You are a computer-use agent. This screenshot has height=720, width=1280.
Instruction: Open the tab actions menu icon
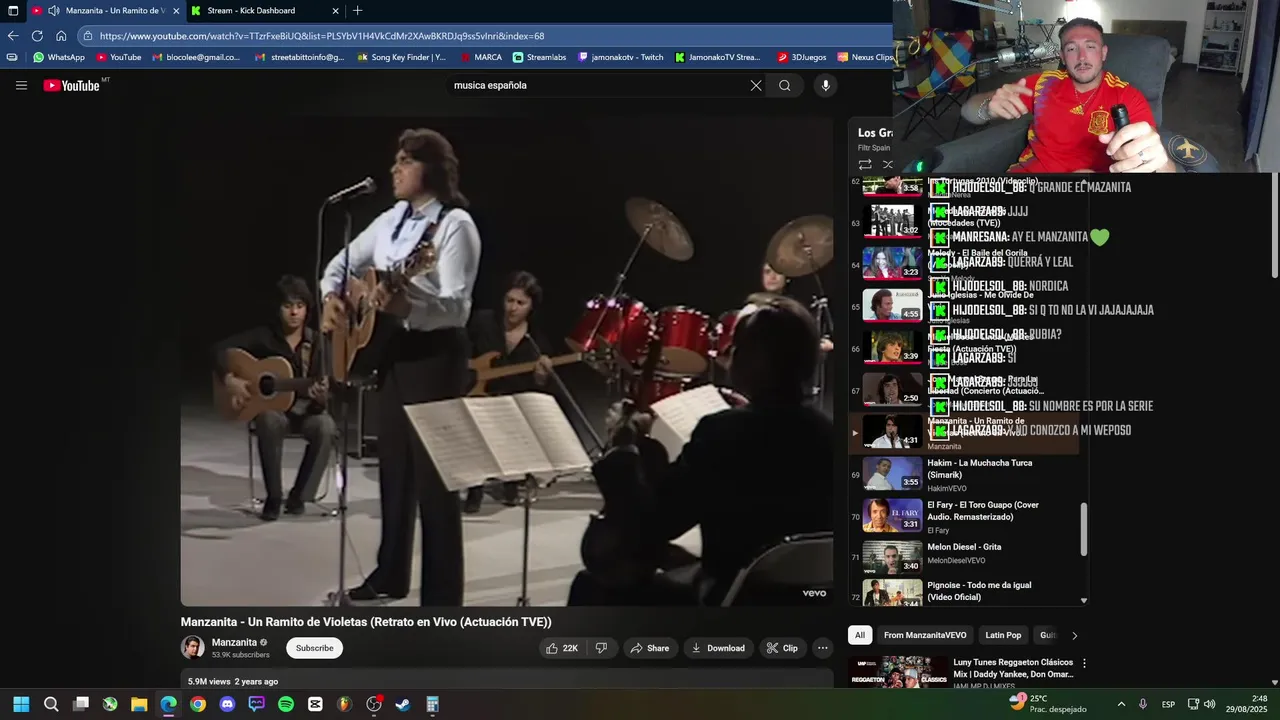(x=13, y=11)
